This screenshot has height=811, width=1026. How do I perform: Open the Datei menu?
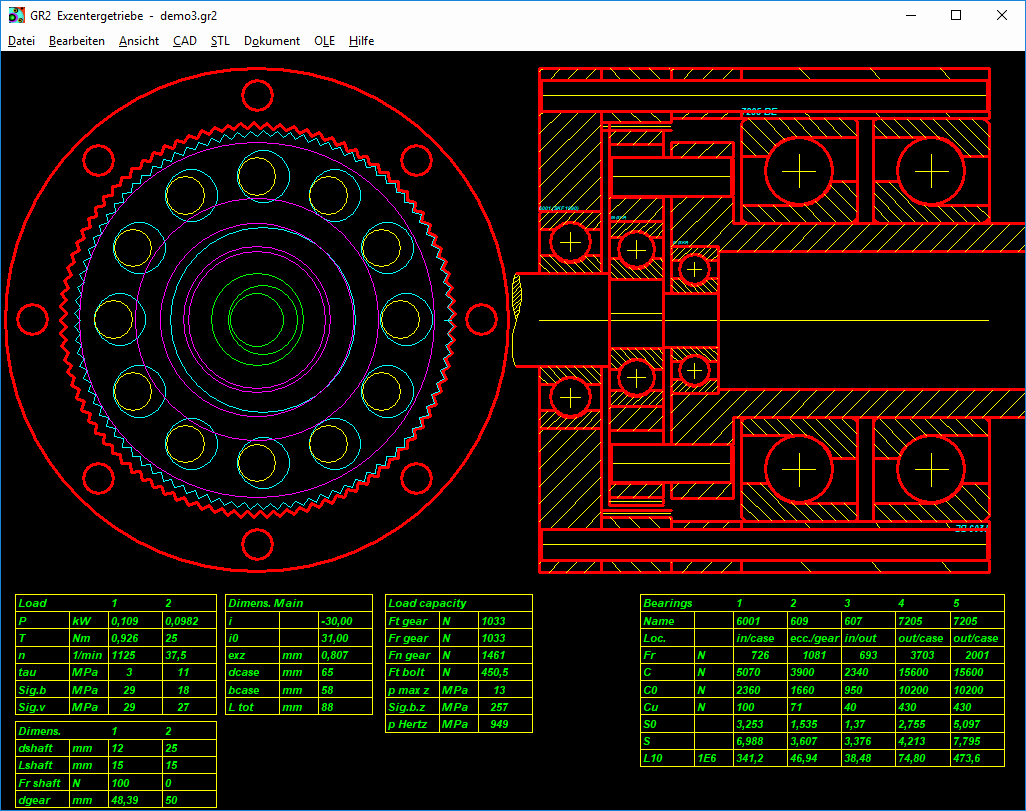(x=21, y=41)
